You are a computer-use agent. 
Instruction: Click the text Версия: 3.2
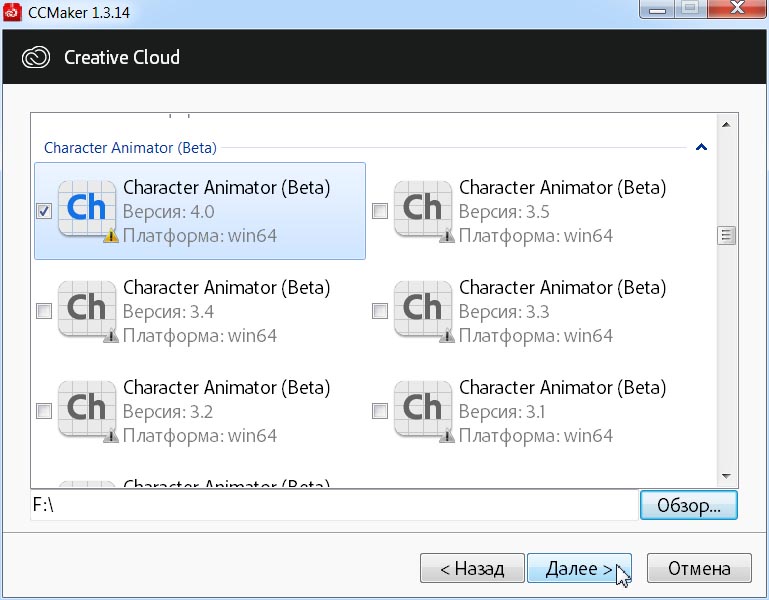[168, 412]
